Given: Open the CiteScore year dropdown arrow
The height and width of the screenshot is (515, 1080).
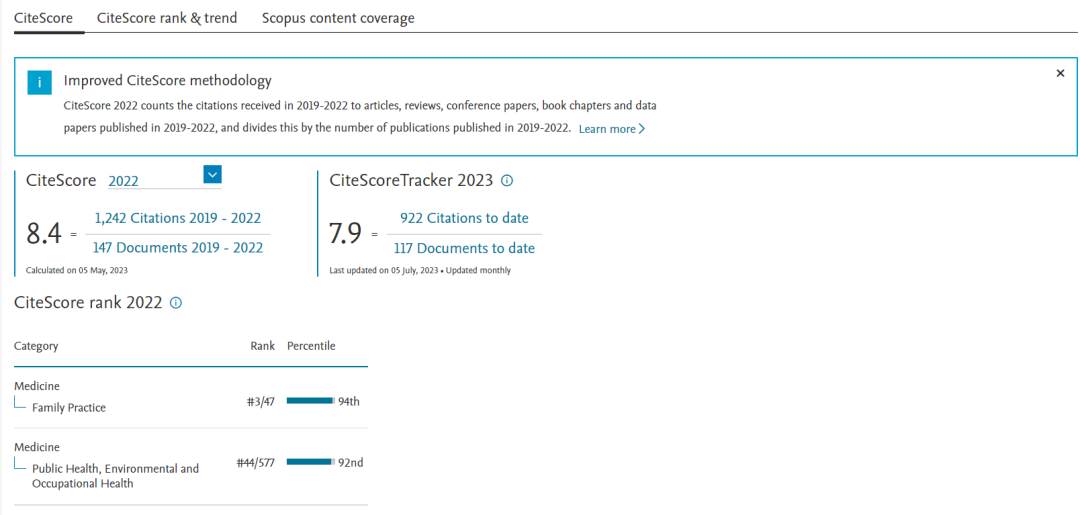Looking at the screenshot, I should coord(212,175).
